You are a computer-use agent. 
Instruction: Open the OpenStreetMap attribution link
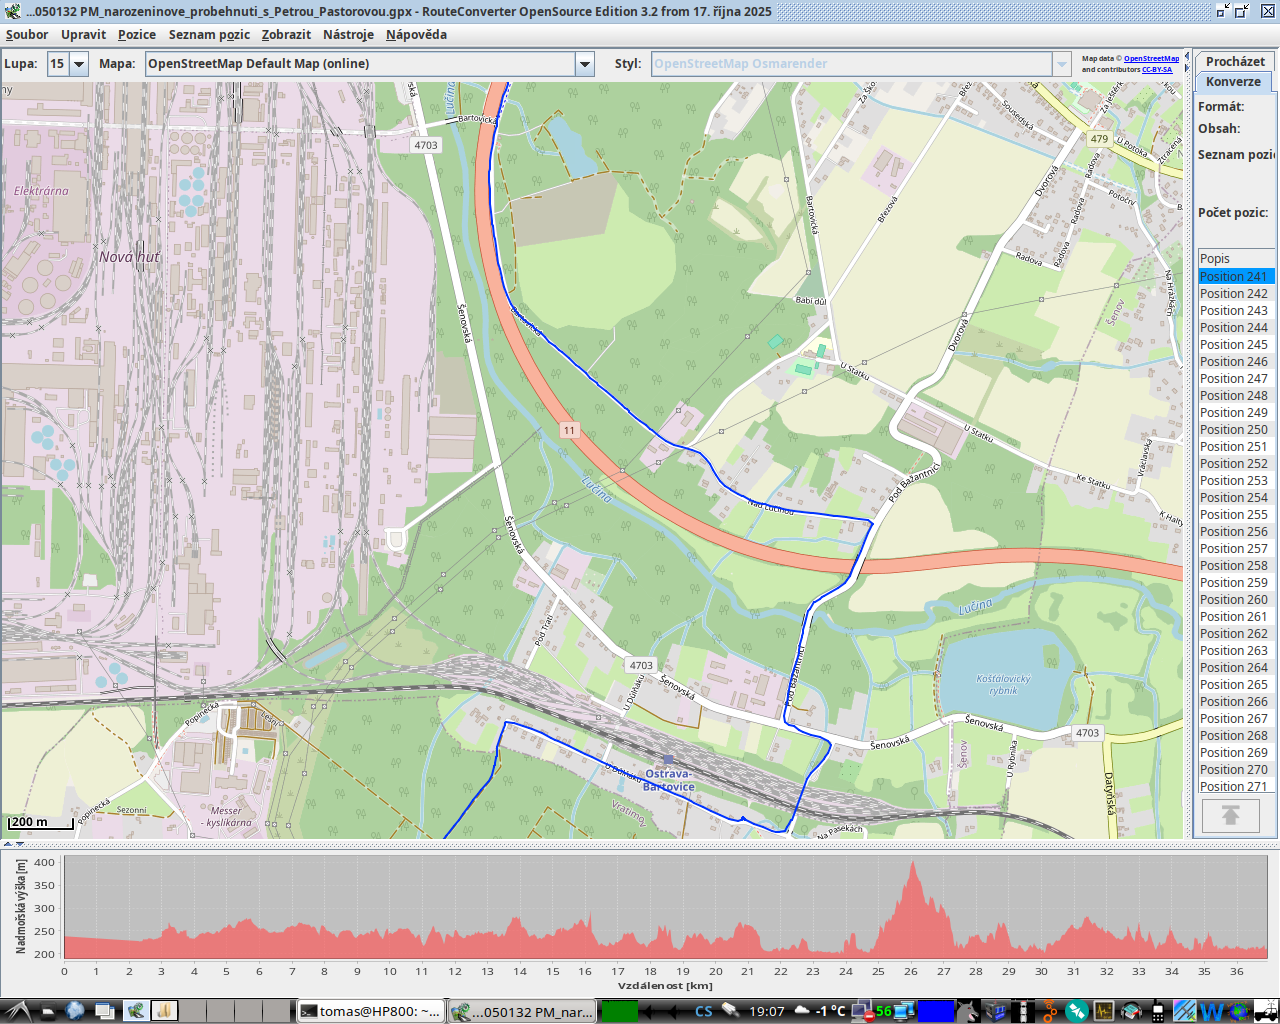click(1151, 59)
